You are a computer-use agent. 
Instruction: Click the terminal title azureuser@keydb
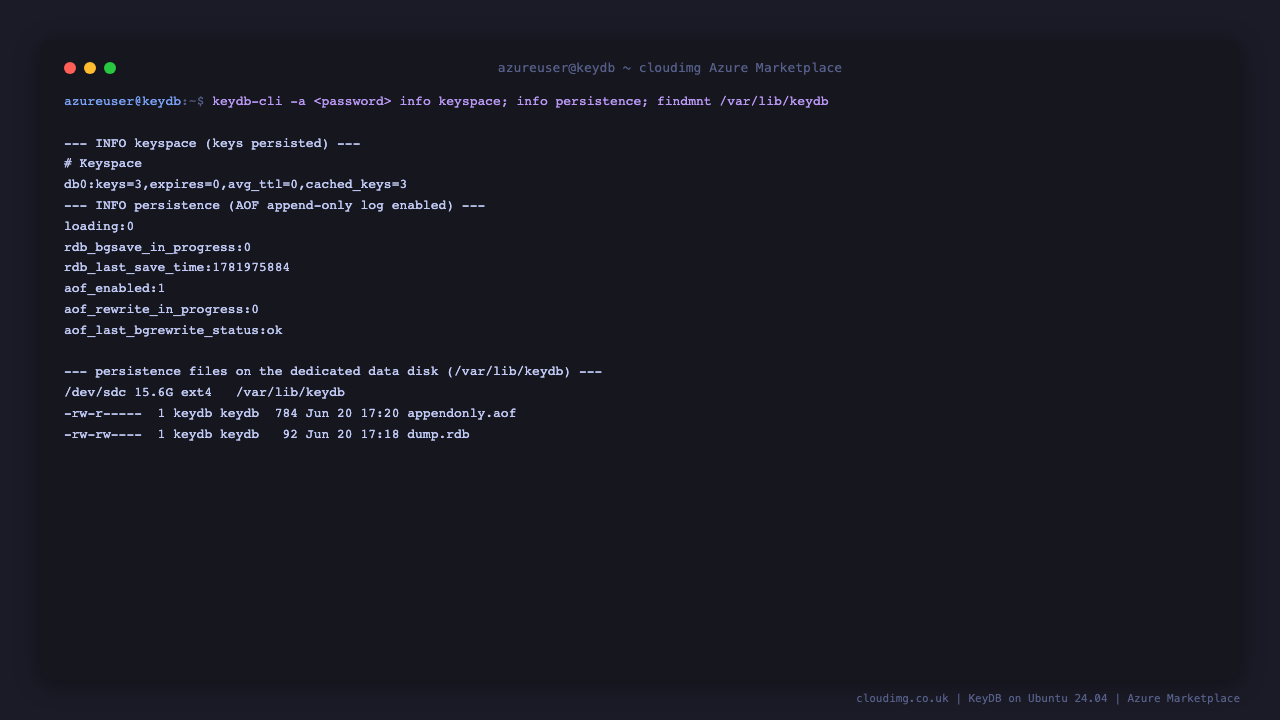670,68
